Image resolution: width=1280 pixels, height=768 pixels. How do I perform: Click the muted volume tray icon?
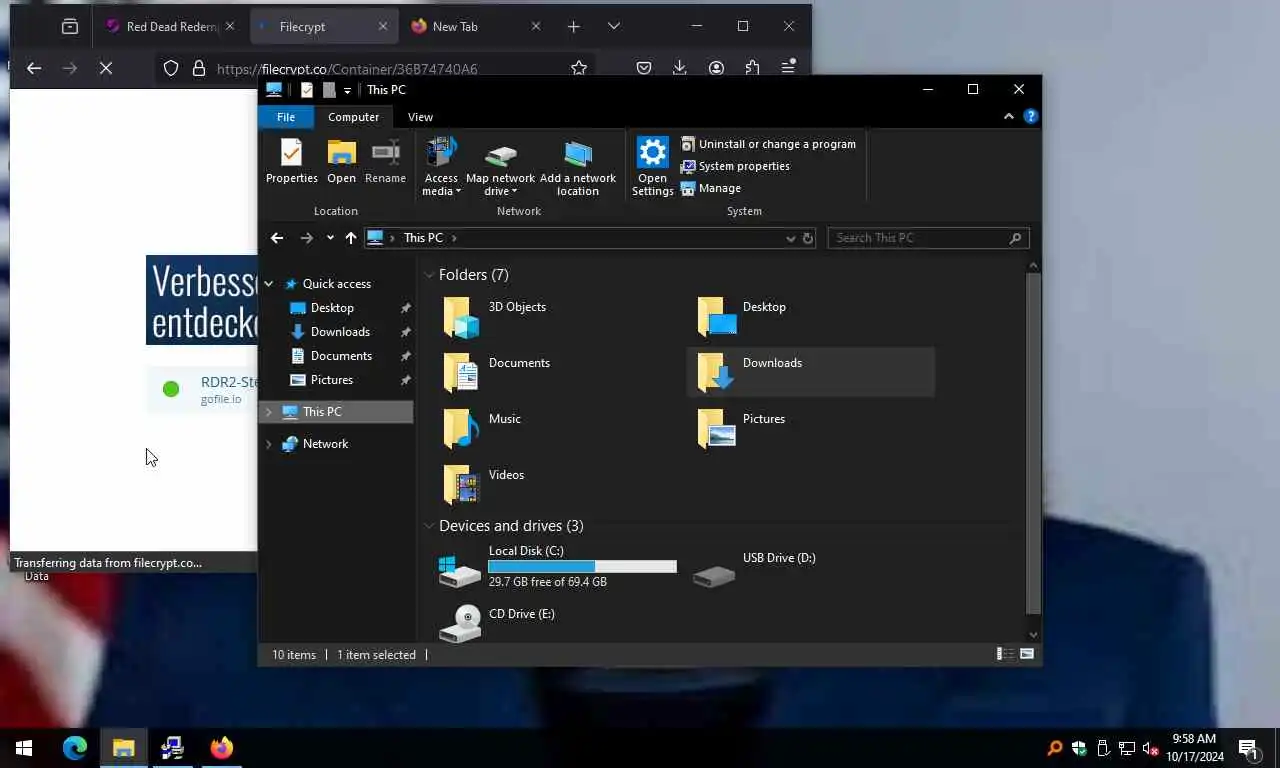[1150, 748]
